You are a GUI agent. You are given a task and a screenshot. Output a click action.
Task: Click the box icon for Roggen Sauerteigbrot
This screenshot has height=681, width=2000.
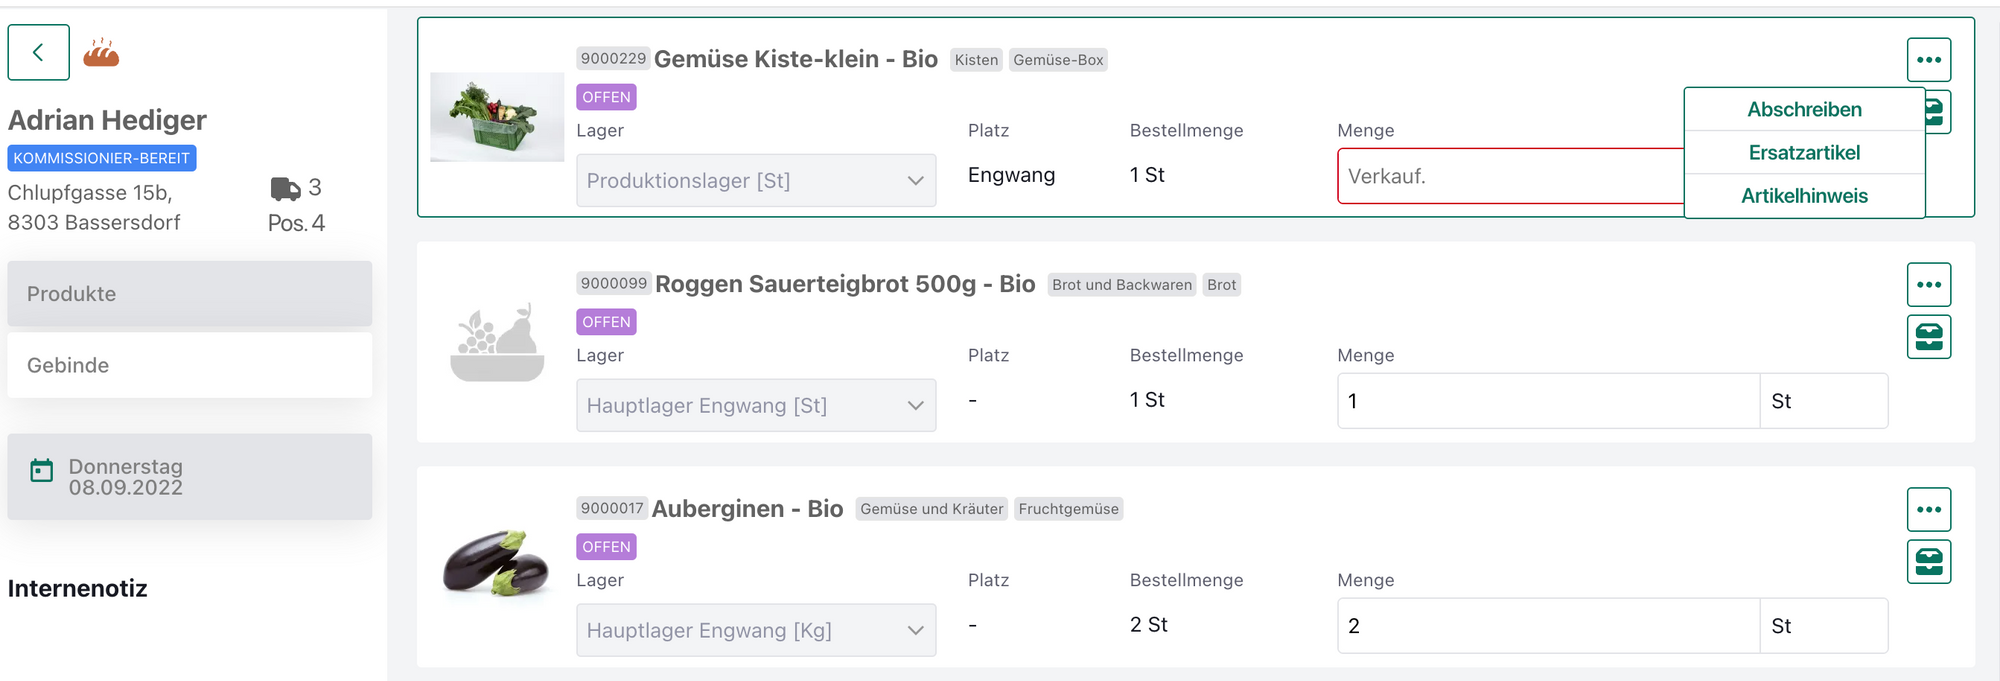1928,337
